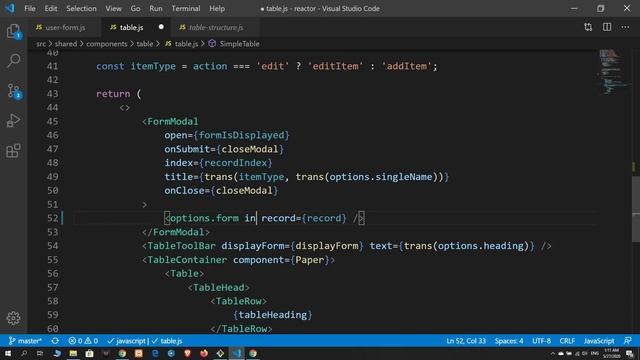Screen dimensions: 640x360
Task: Click the components breadcrumb segment
Action: (x=107, y=44)
